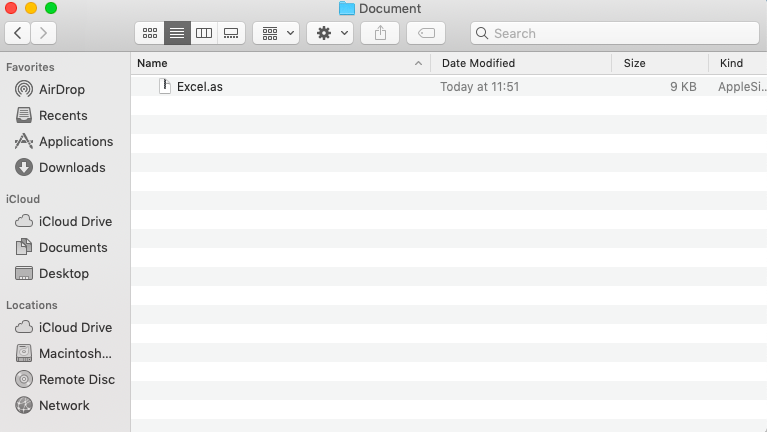Click the Recents sidebar icon
The width and height of the screenshot is (767, 432).
tap(24, 115)
